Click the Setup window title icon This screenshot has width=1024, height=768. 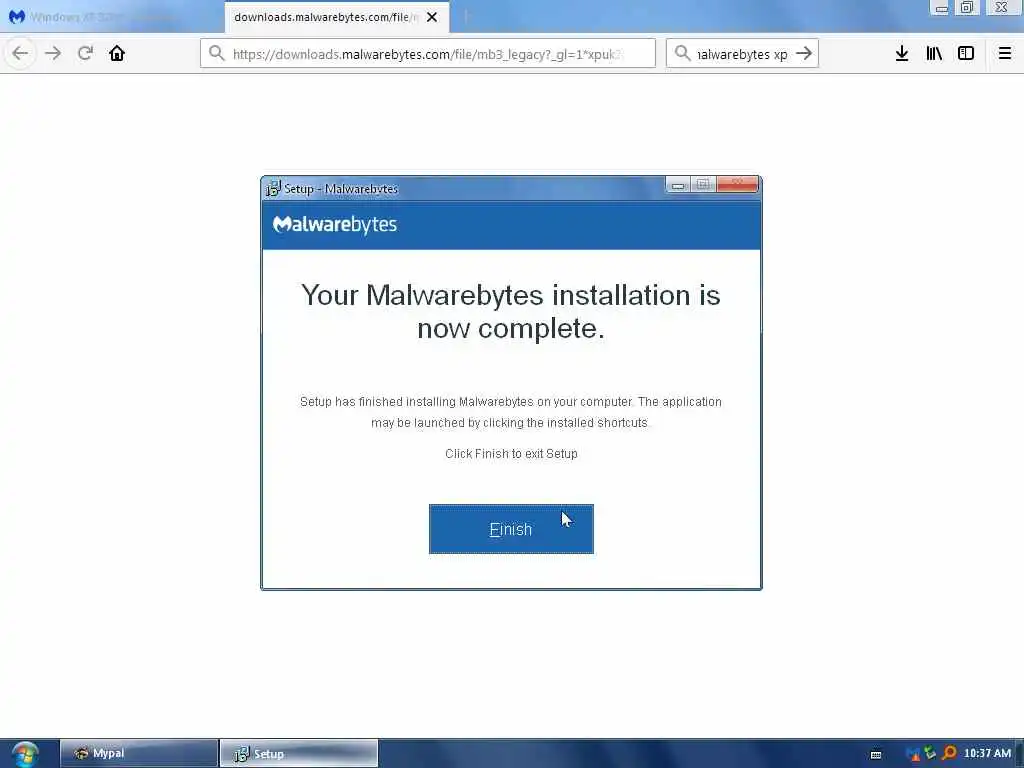273,189
